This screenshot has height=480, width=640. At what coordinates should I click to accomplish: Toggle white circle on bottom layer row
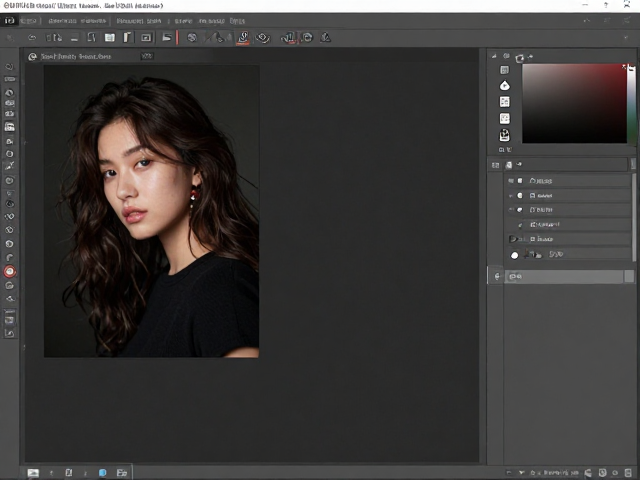click(x=514, y=255)
